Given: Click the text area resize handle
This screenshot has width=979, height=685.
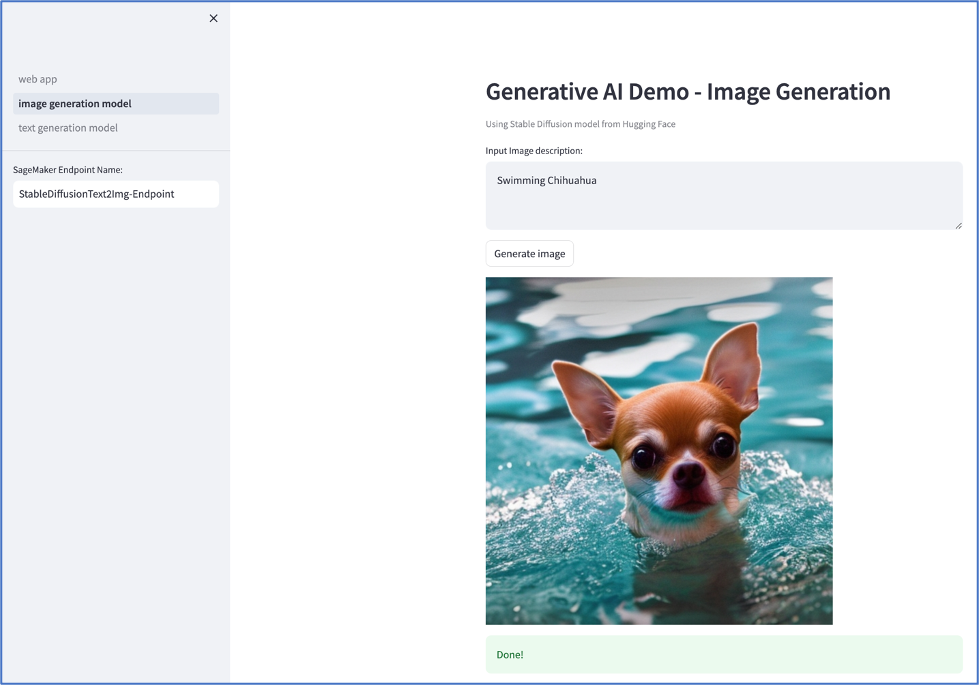Looking at the screenshot, I should (958, 225).
